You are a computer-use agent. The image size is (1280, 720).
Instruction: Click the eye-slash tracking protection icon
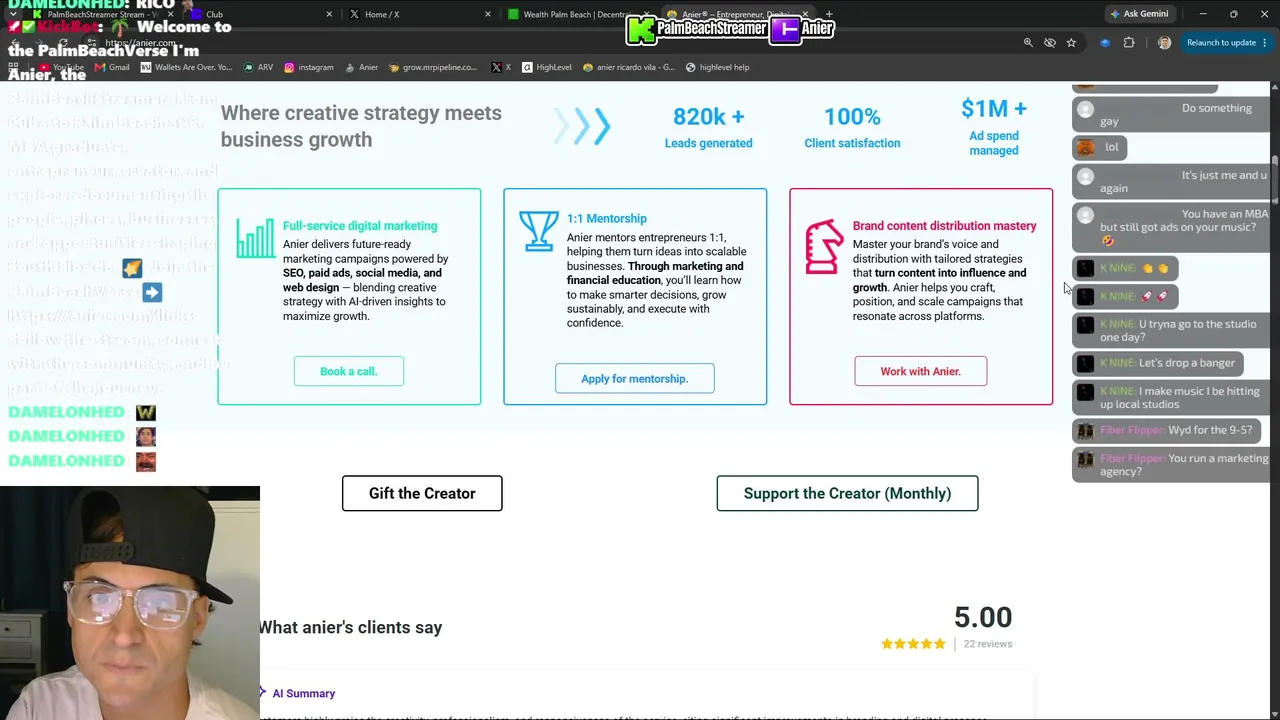tap(1050, 43)
